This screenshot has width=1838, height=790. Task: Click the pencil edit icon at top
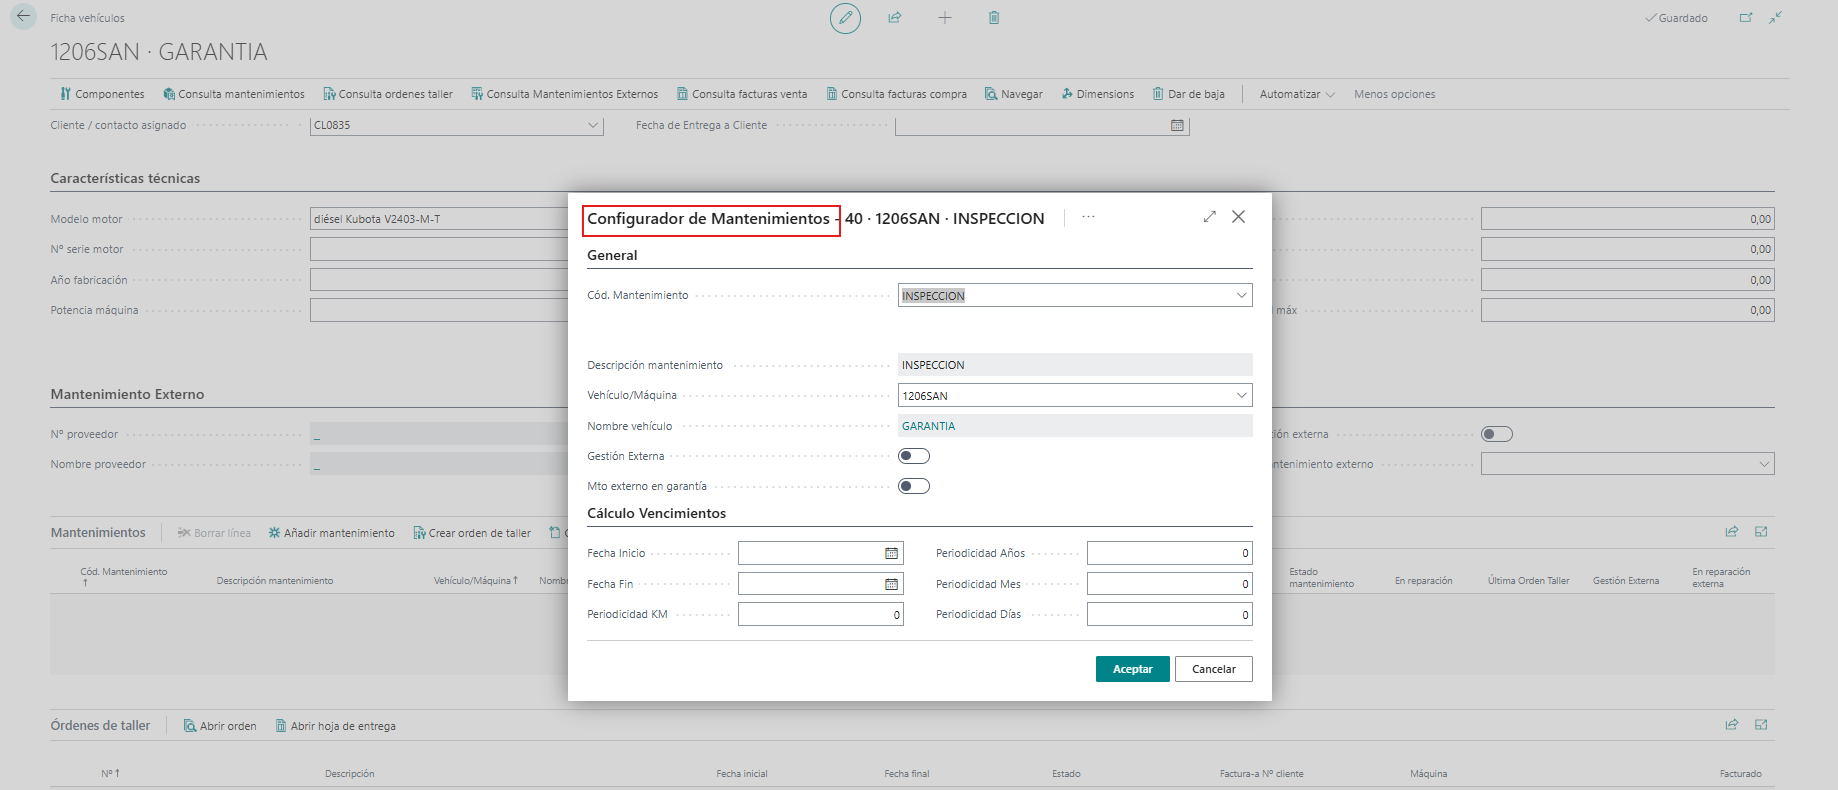(845, 18)
